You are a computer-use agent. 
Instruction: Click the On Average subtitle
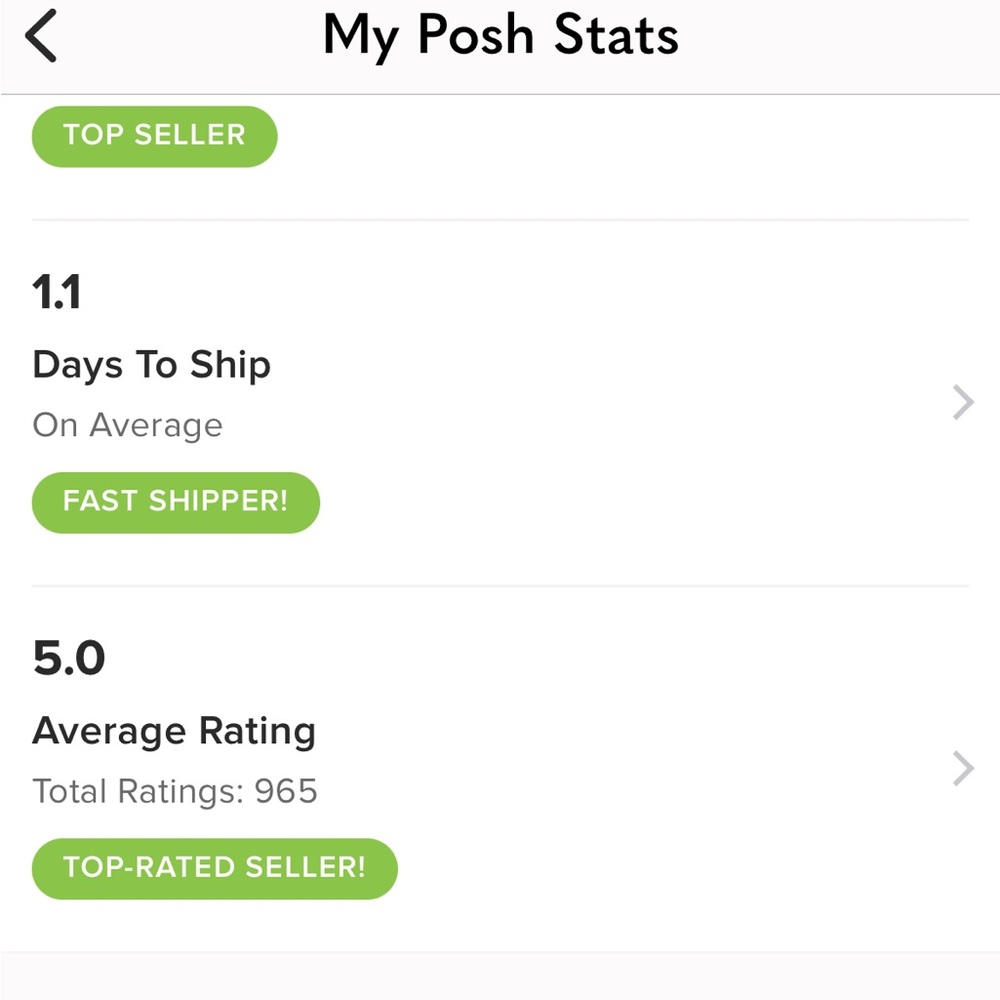pos(127,426)
